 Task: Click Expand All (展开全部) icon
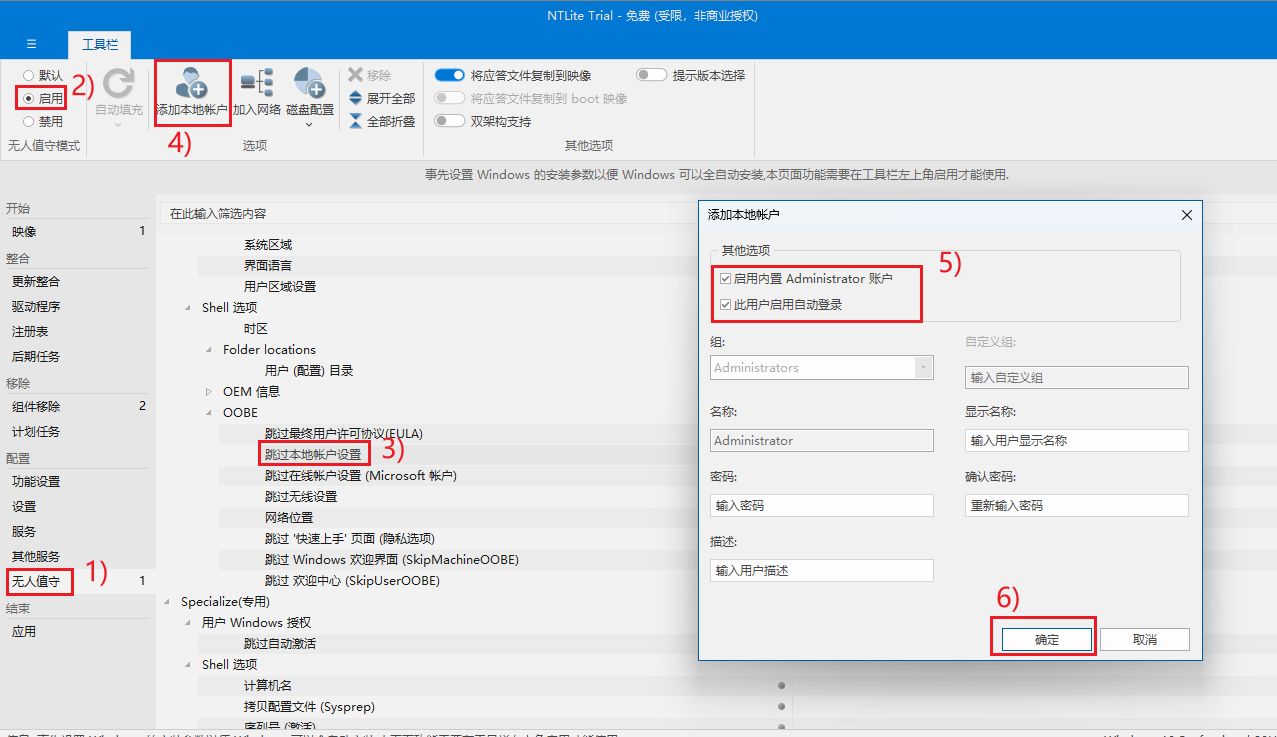pos(355,98)
